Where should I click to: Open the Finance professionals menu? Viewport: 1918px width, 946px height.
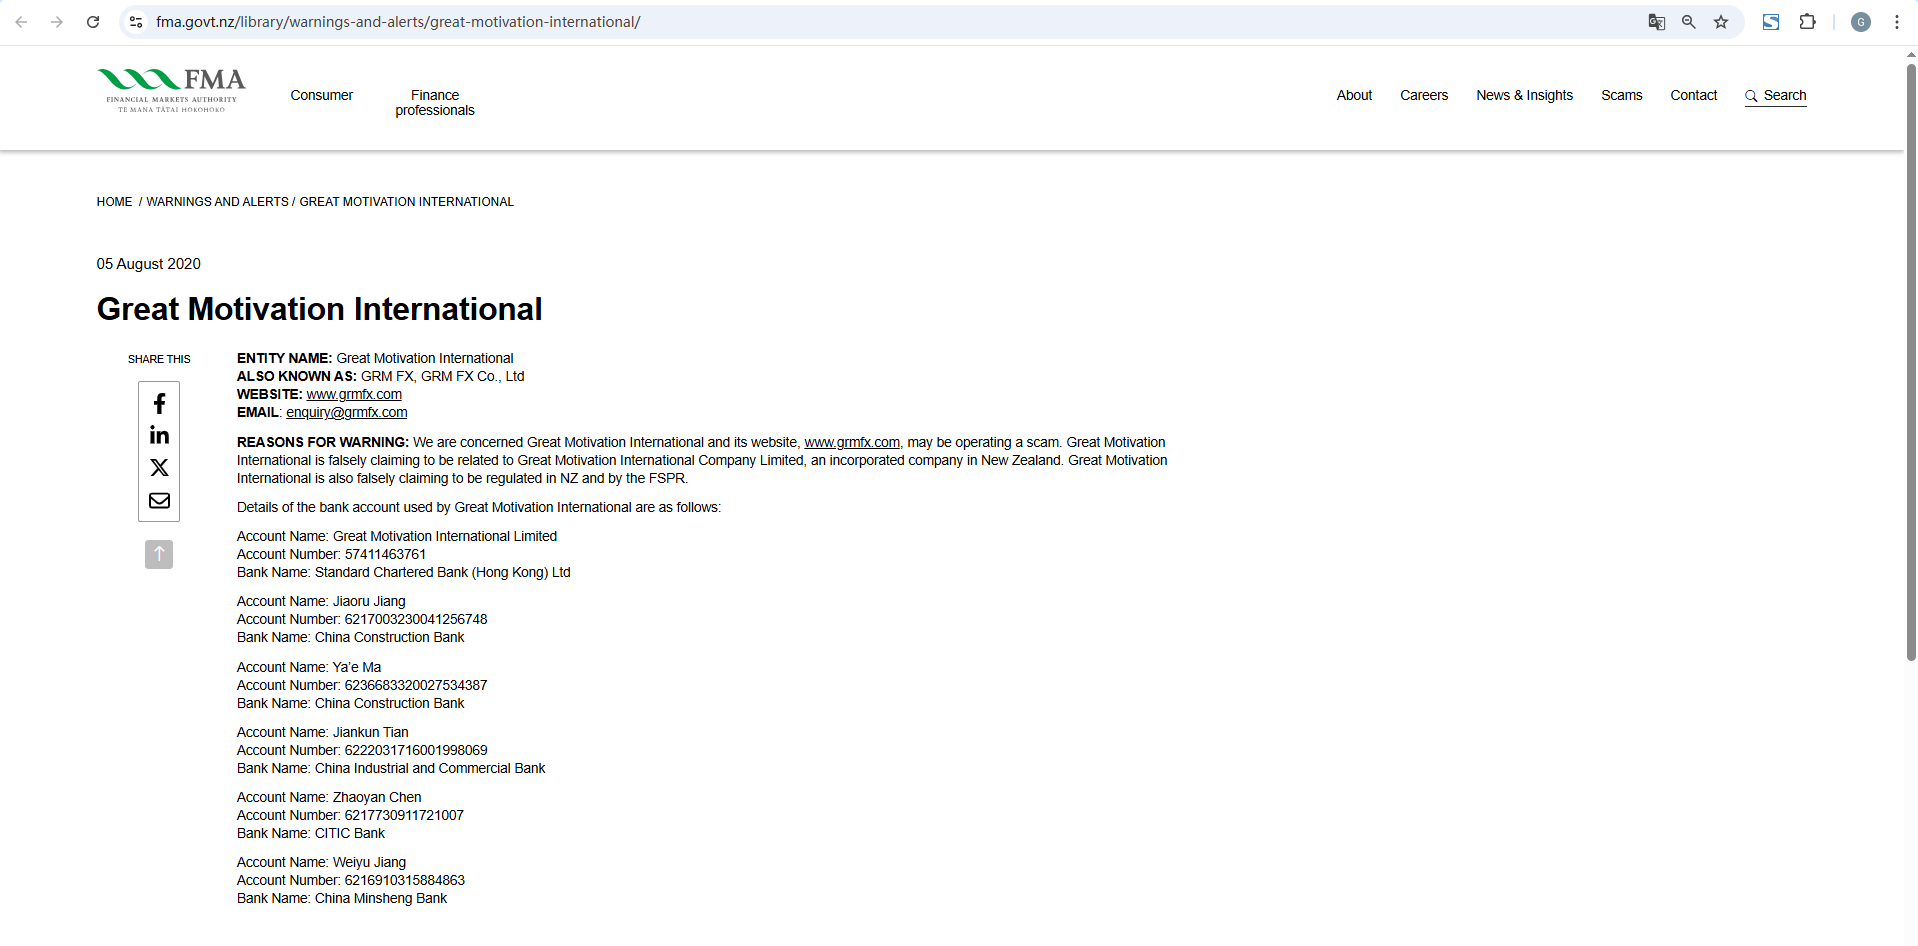(x=435, y=103)
